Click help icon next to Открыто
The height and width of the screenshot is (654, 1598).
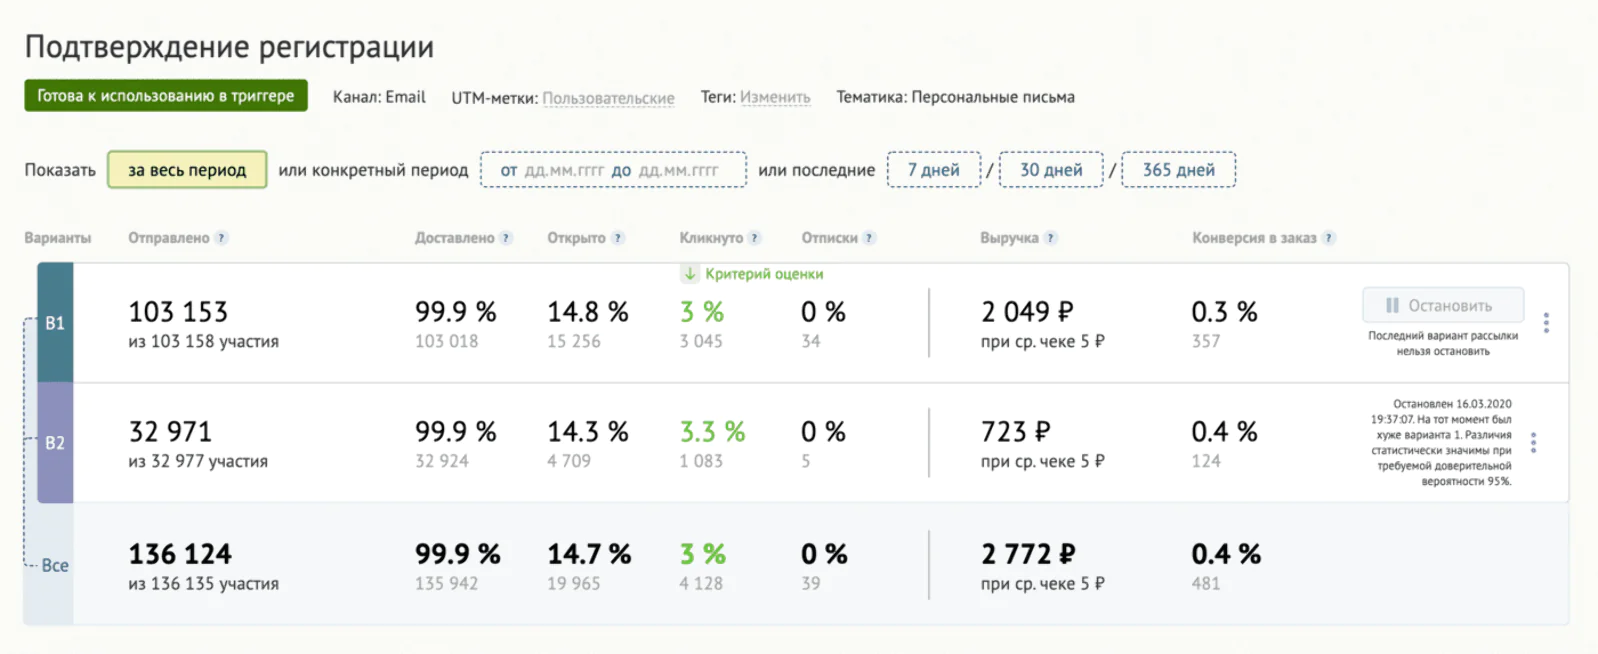point(618,238)
